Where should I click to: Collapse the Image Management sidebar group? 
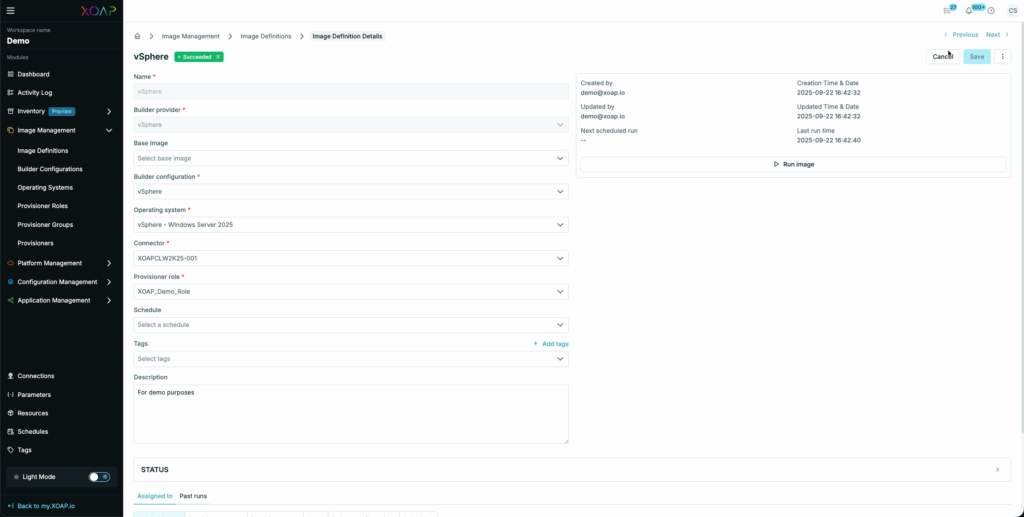[109, 130]
